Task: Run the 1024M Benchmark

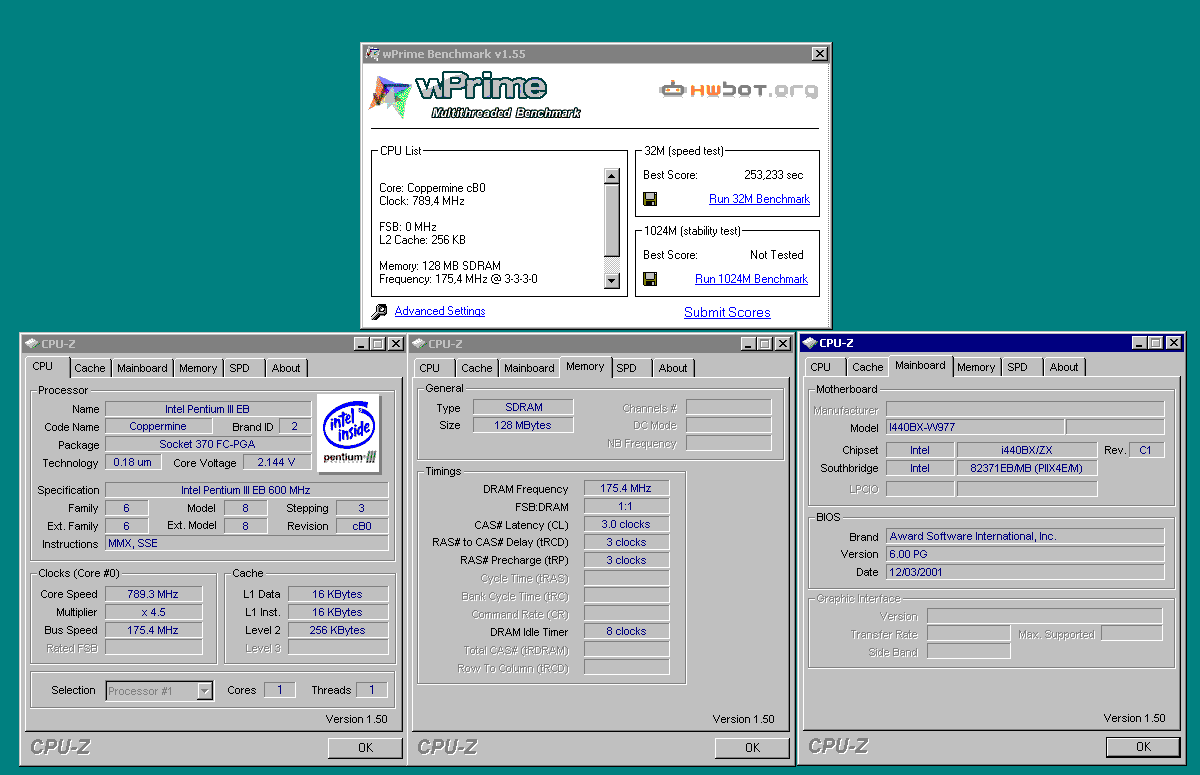Action: [x=751, y=279]
